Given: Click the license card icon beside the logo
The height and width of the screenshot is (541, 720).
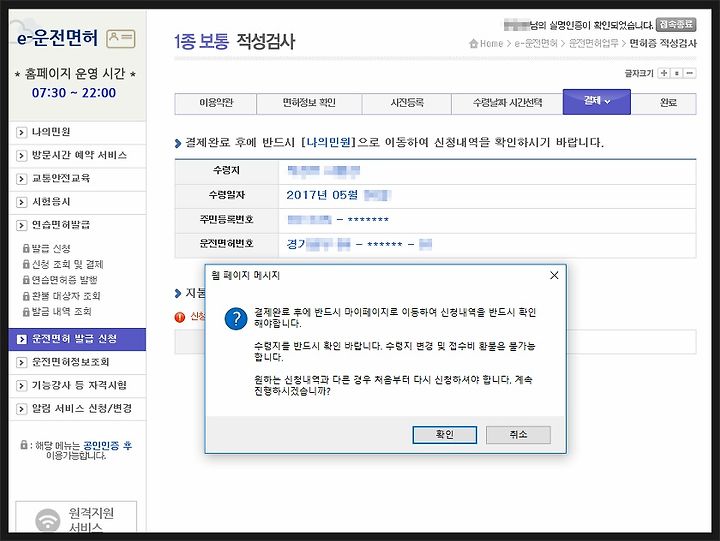Looking at the screenshot, I should pos(121,39).
